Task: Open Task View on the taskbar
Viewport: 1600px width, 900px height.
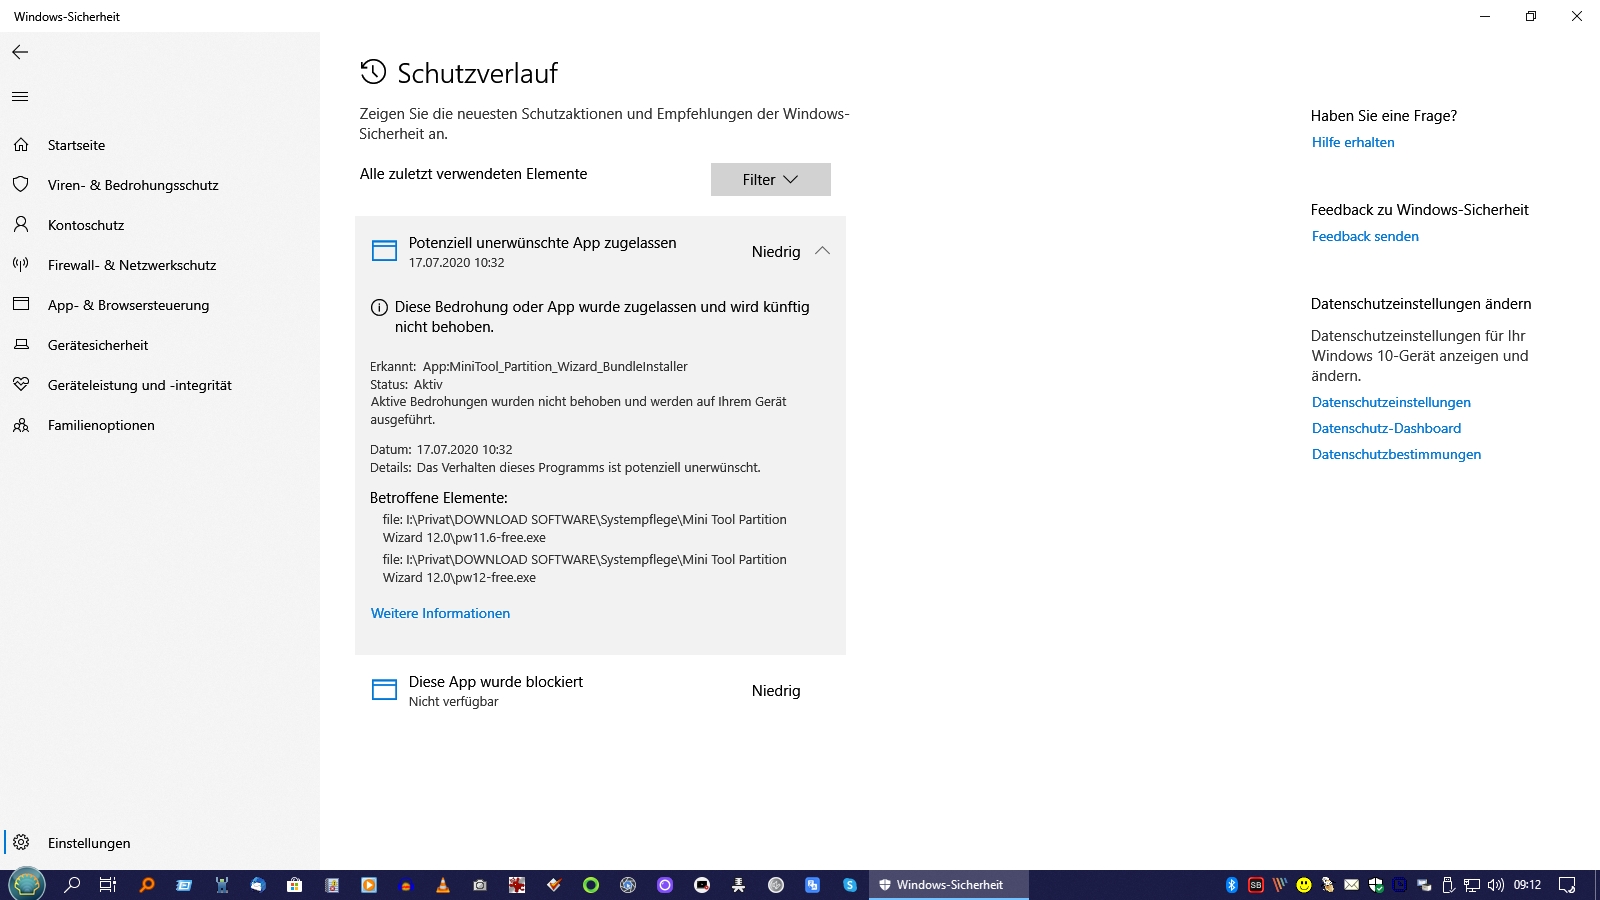Action: (108, 885)
